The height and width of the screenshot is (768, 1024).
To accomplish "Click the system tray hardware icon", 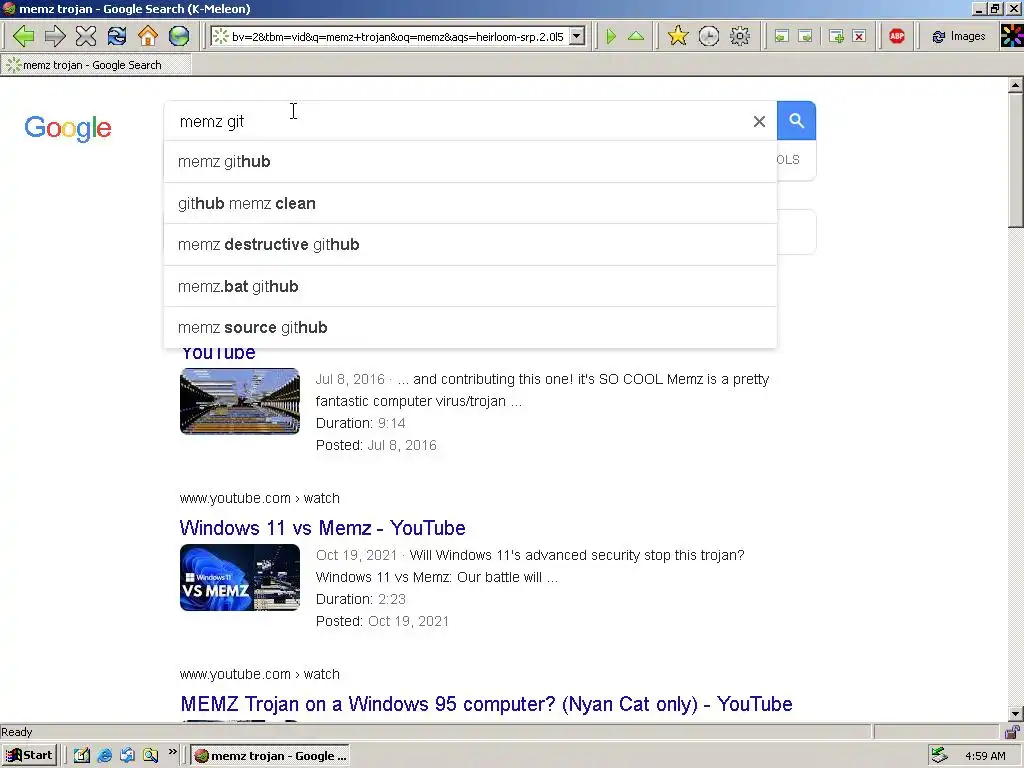I will [x=940, y=756].
